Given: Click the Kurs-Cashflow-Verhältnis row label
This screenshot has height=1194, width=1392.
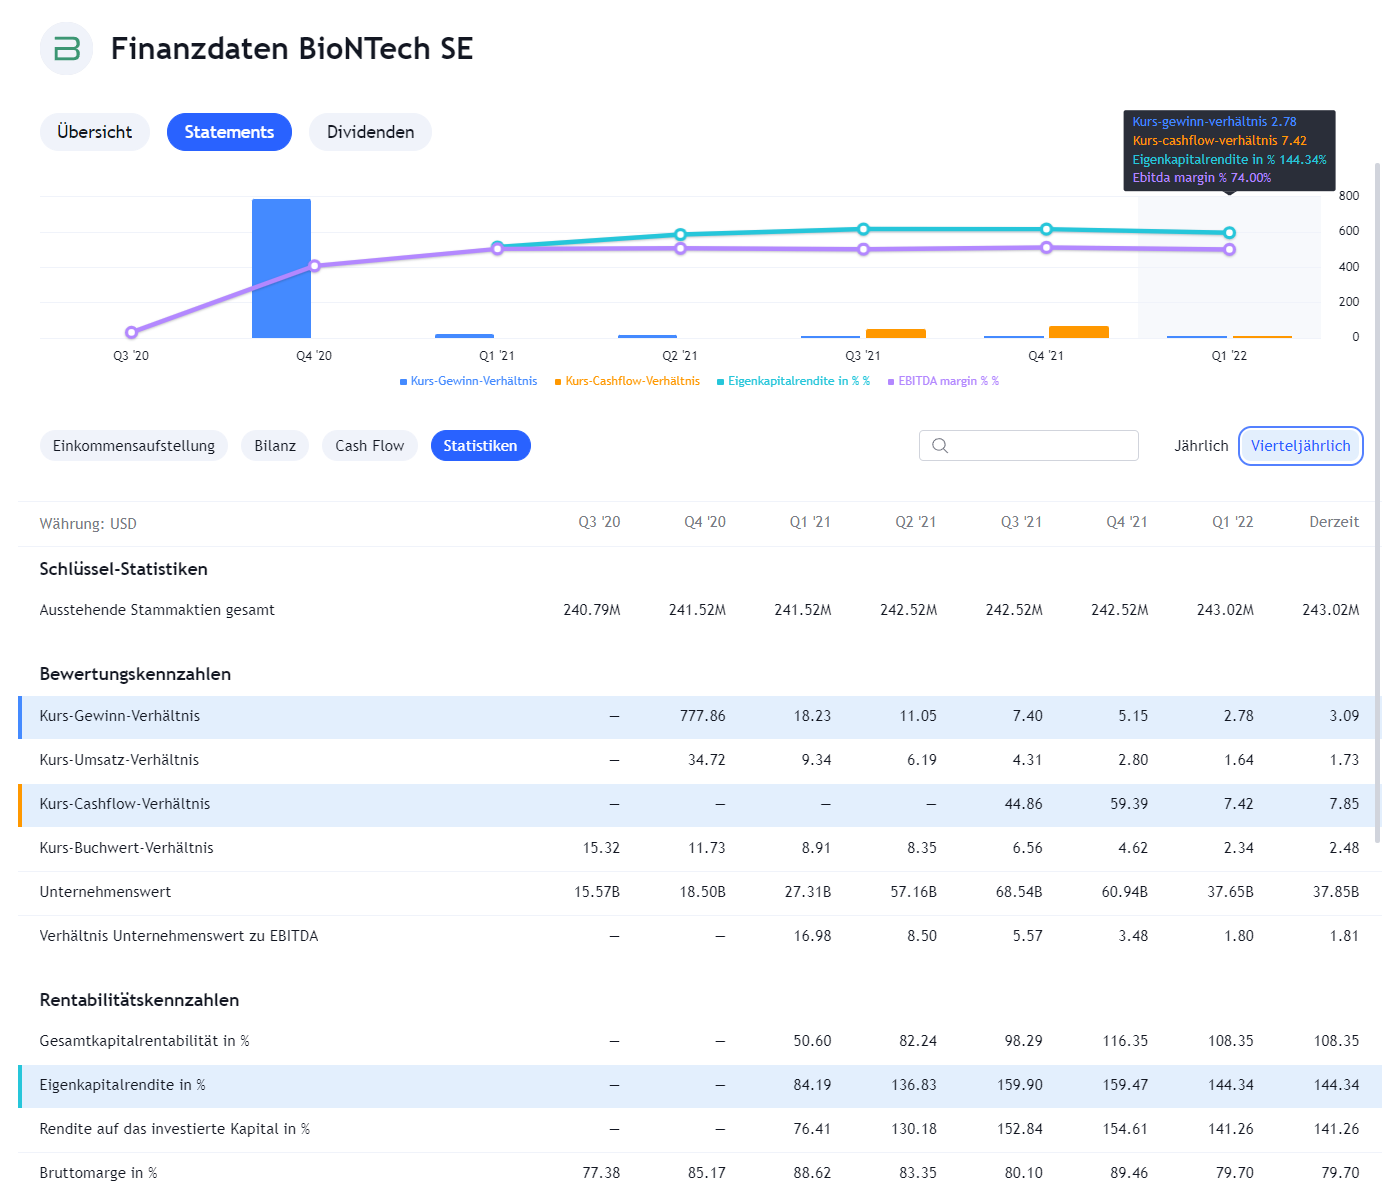Looking at the screenshot, I should (x=125, y=804).
